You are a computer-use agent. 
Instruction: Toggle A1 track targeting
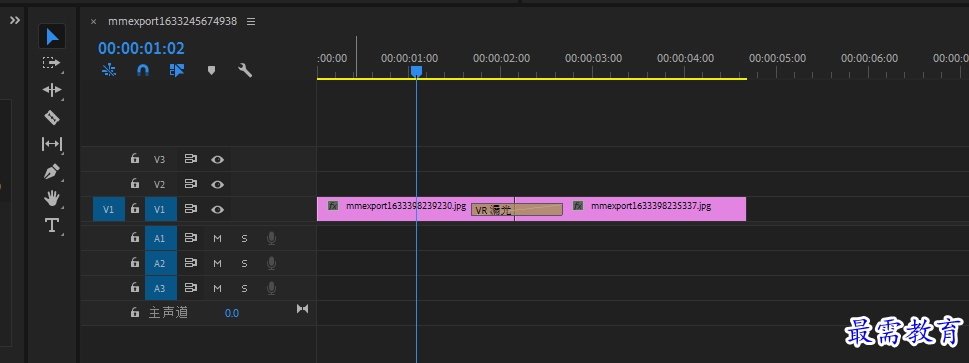click(160, 238)
